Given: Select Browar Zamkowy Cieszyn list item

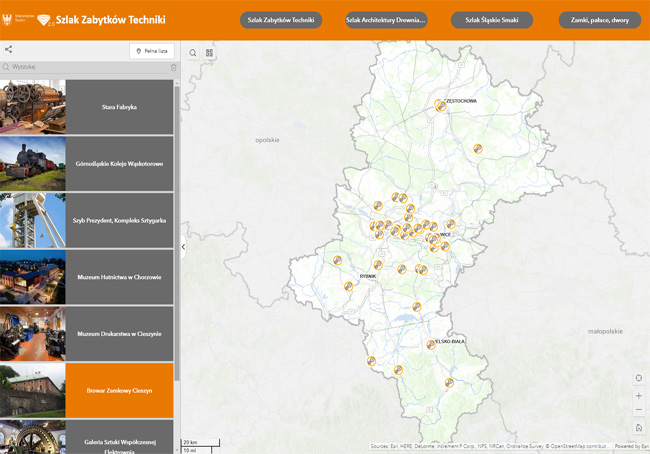Looking at the screenshot, I should coord(119,390).
